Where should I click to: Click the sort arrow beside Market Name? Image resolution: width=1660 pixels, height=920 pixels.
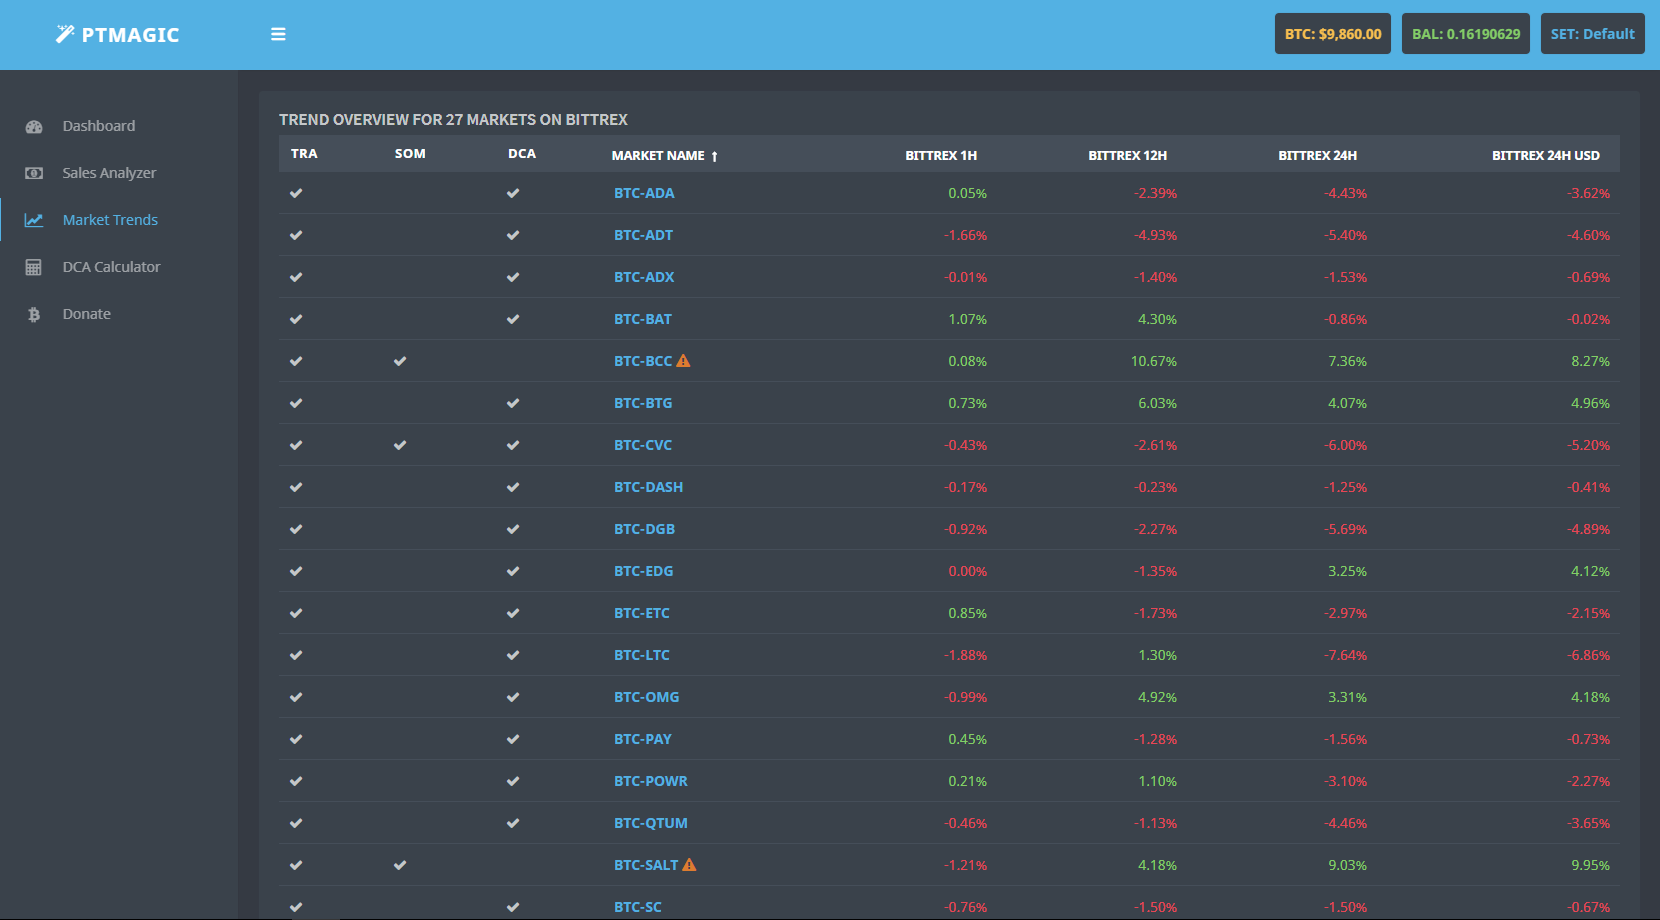715,156
